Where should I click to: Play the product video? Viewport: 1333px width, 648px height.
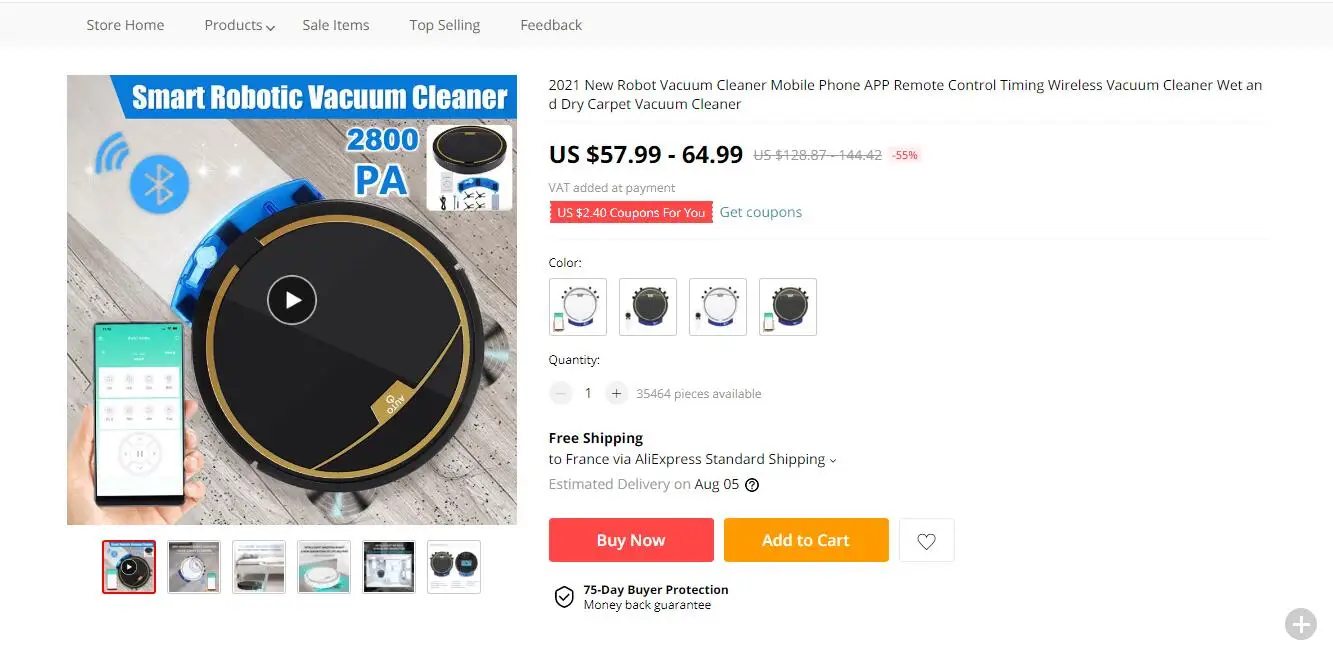(x=292, y=299)
